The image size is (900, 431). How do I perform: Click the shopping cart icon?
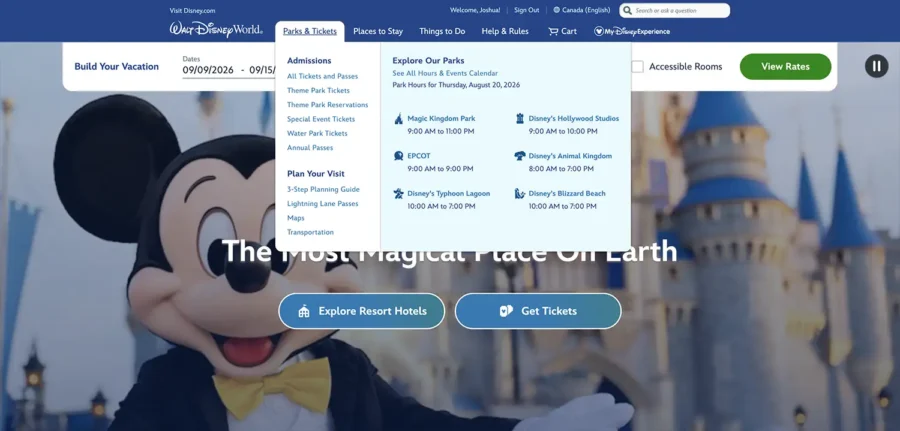click(553, 32)
